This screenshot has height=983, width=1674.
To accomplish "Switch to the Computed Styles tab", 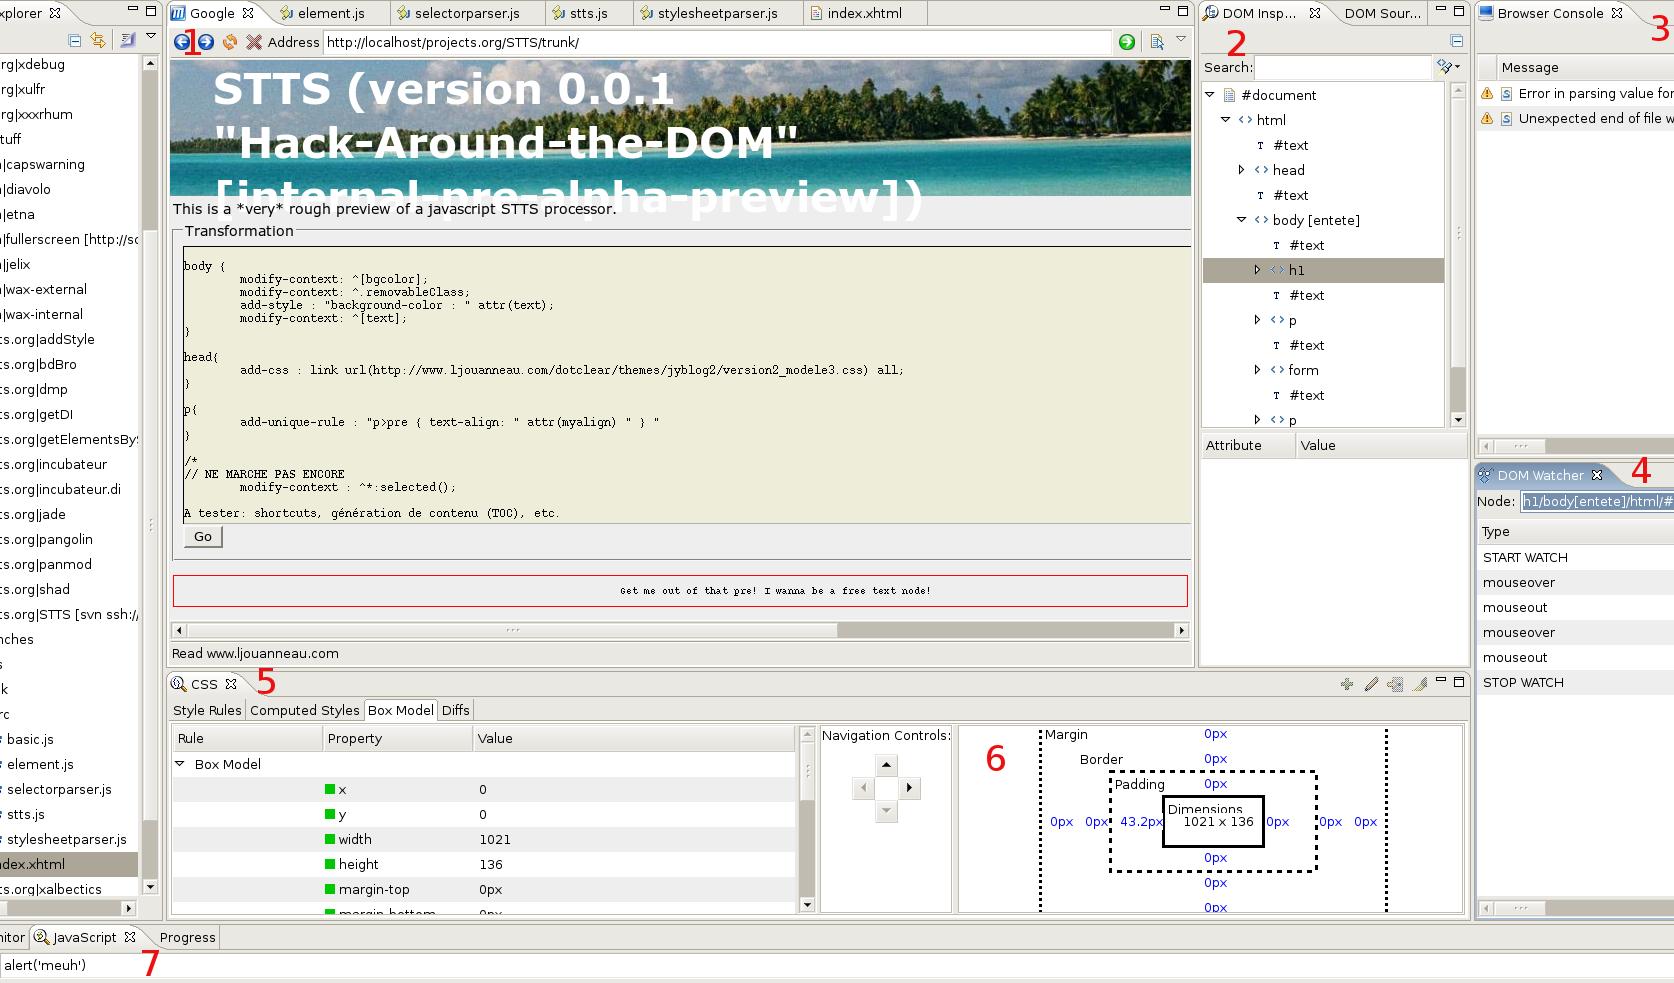I will (305, 710).
